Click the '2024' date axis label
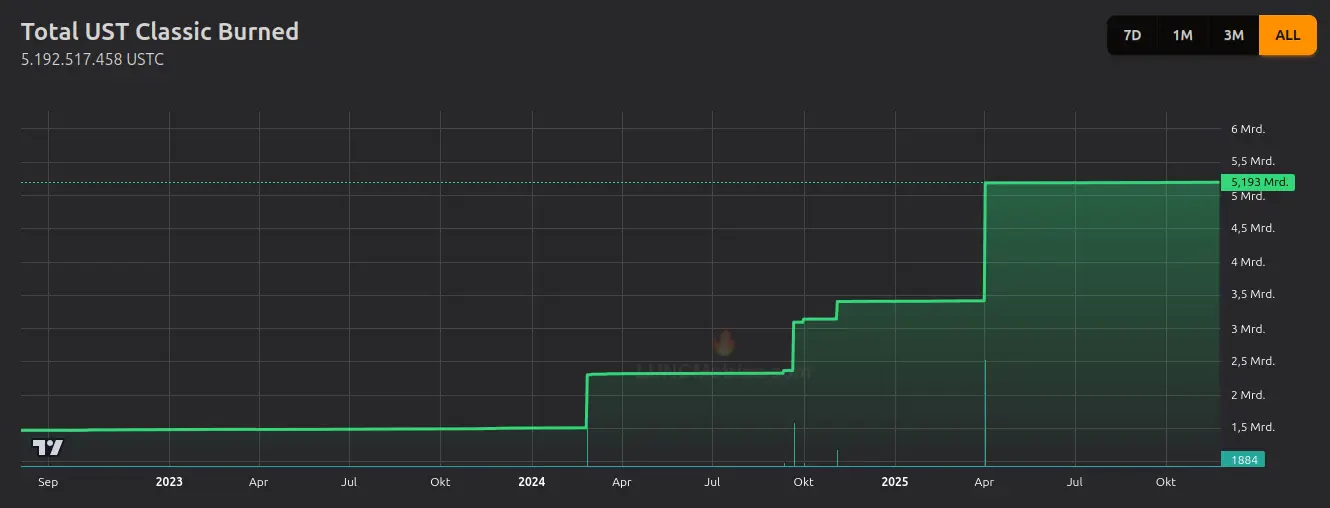 click(532, 482)
